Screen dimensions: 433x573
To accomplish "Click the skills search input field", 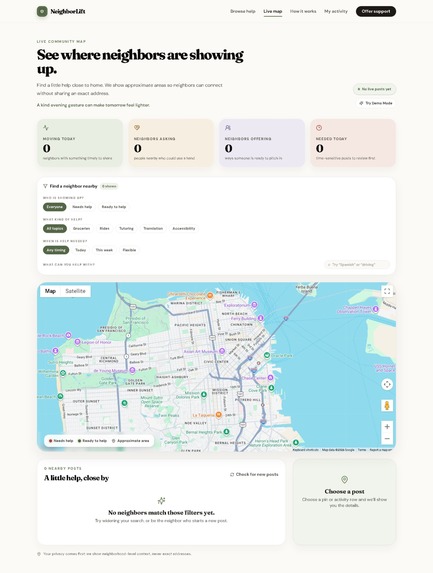I will pyautogui.click(x=357, y=264).
